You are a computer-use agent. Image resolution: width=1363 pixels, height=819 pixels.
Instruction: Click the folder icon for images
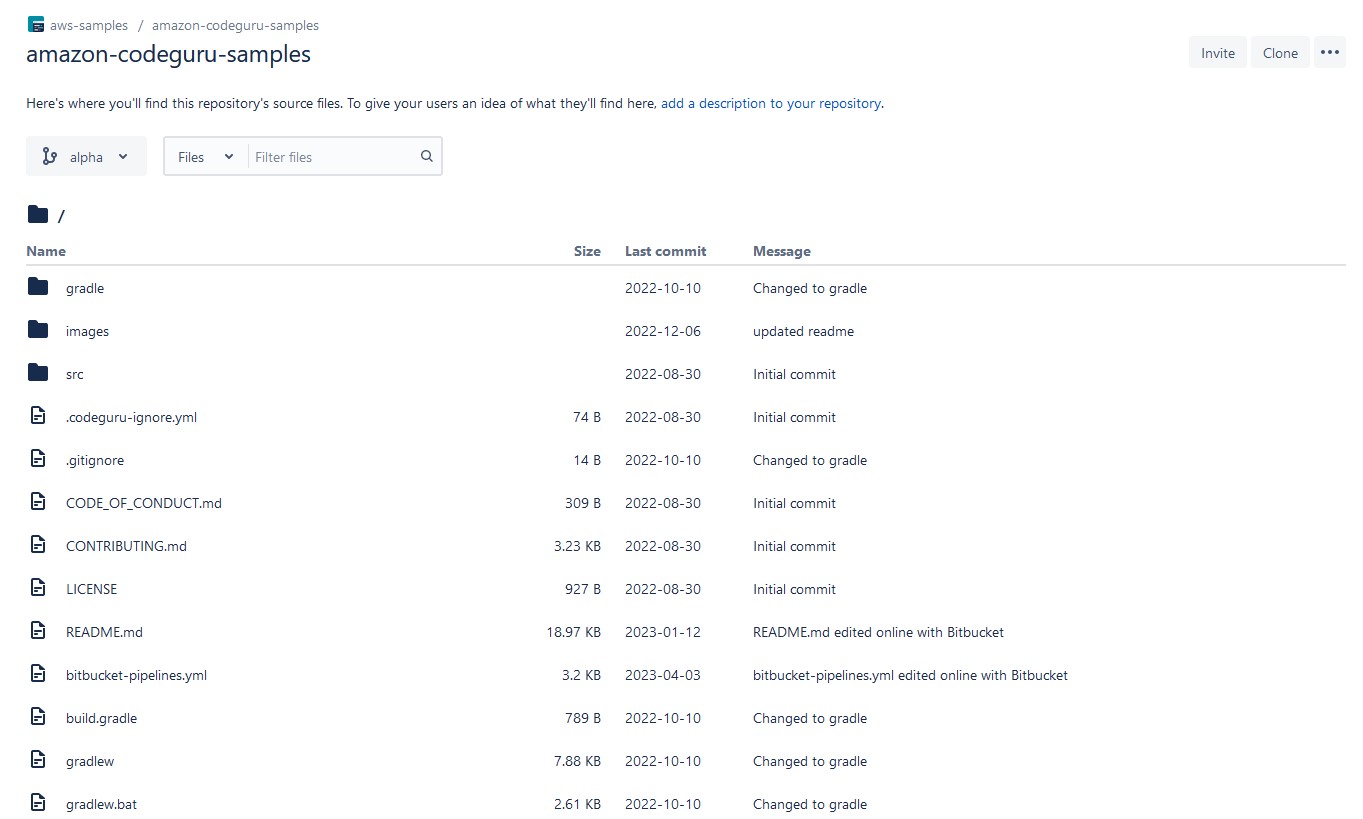coord(38,330)
